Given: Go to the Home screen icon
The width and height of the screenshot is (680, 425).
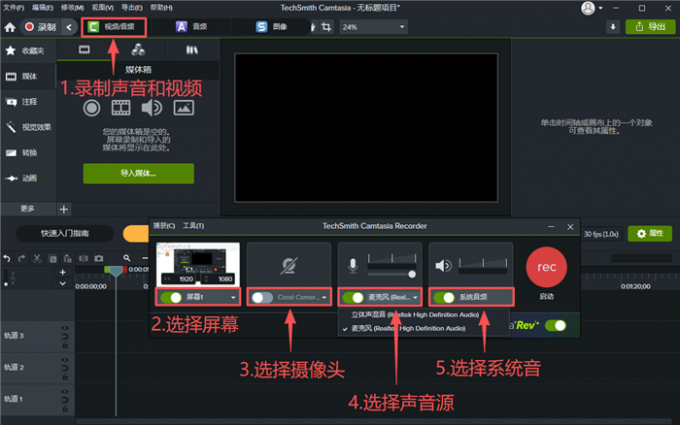Looking at the screenshot, I should tap(10, 27).
